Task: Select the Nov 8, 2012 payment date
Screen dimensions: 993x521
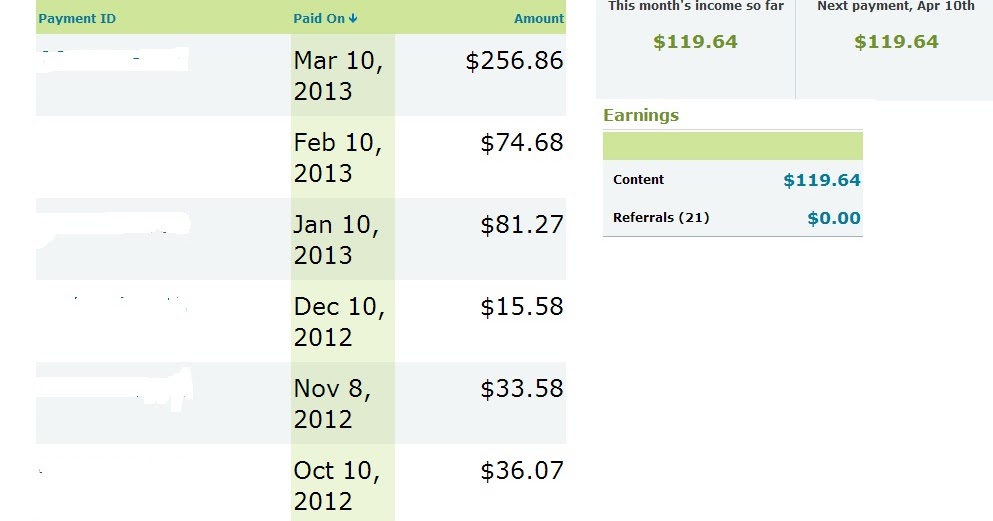Action: click(x=332, y=403)
